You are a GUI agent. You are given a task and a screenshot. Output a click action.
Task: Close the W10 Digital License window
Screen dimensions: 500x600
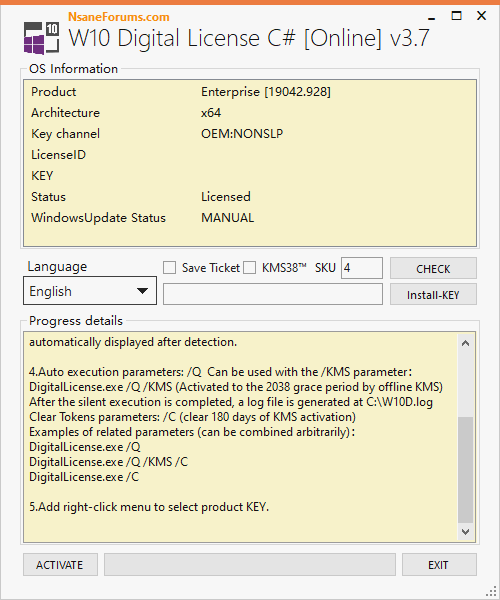tap(482, 16)
